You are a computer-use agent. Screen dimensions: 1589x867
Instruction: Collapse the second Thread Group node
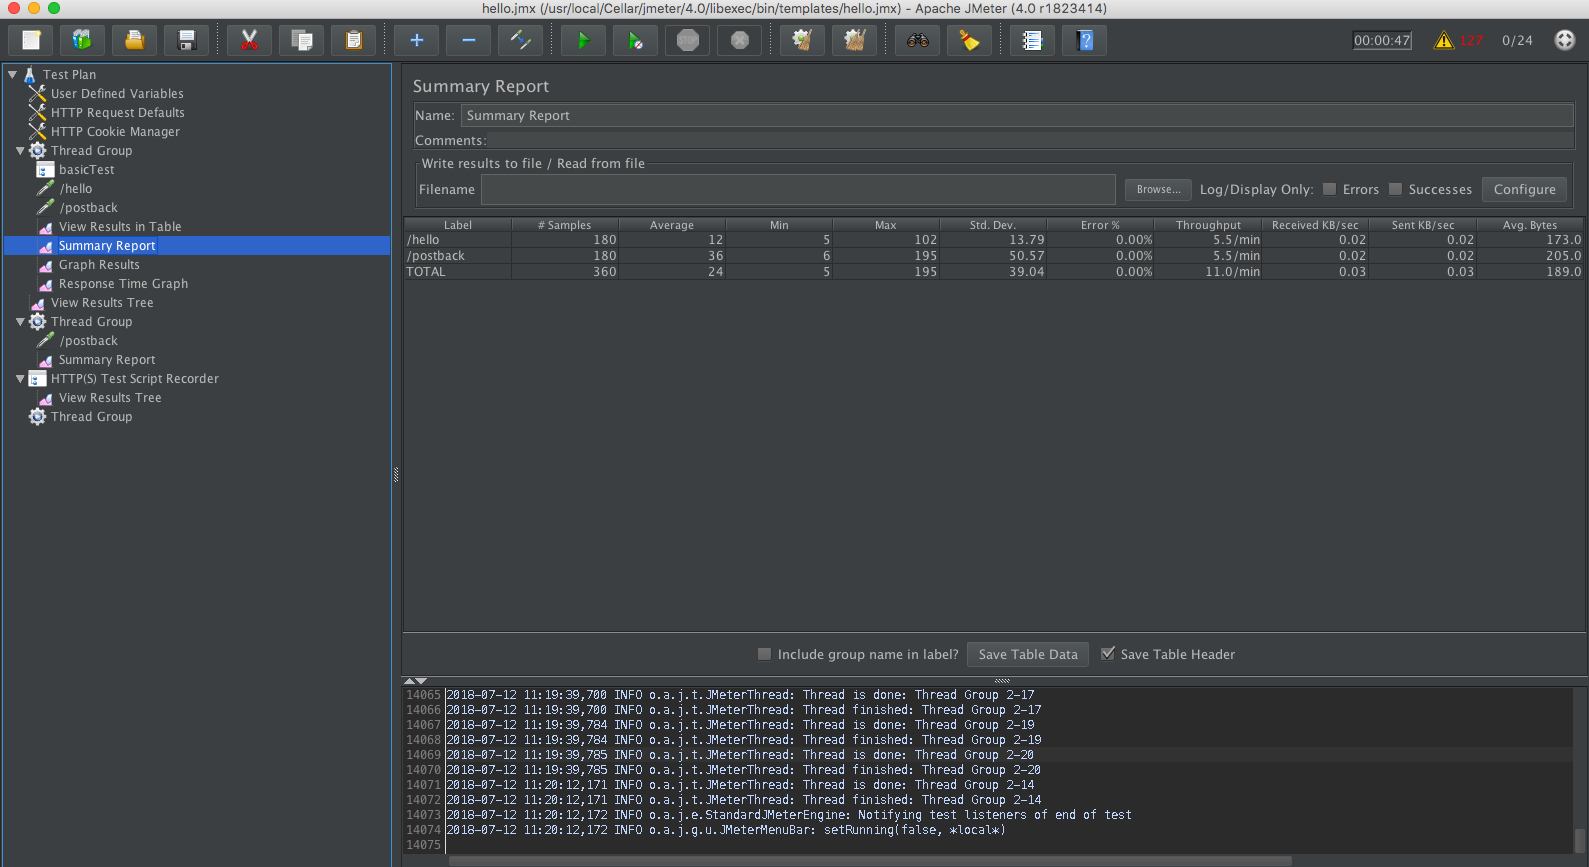[x=20, y=321]
